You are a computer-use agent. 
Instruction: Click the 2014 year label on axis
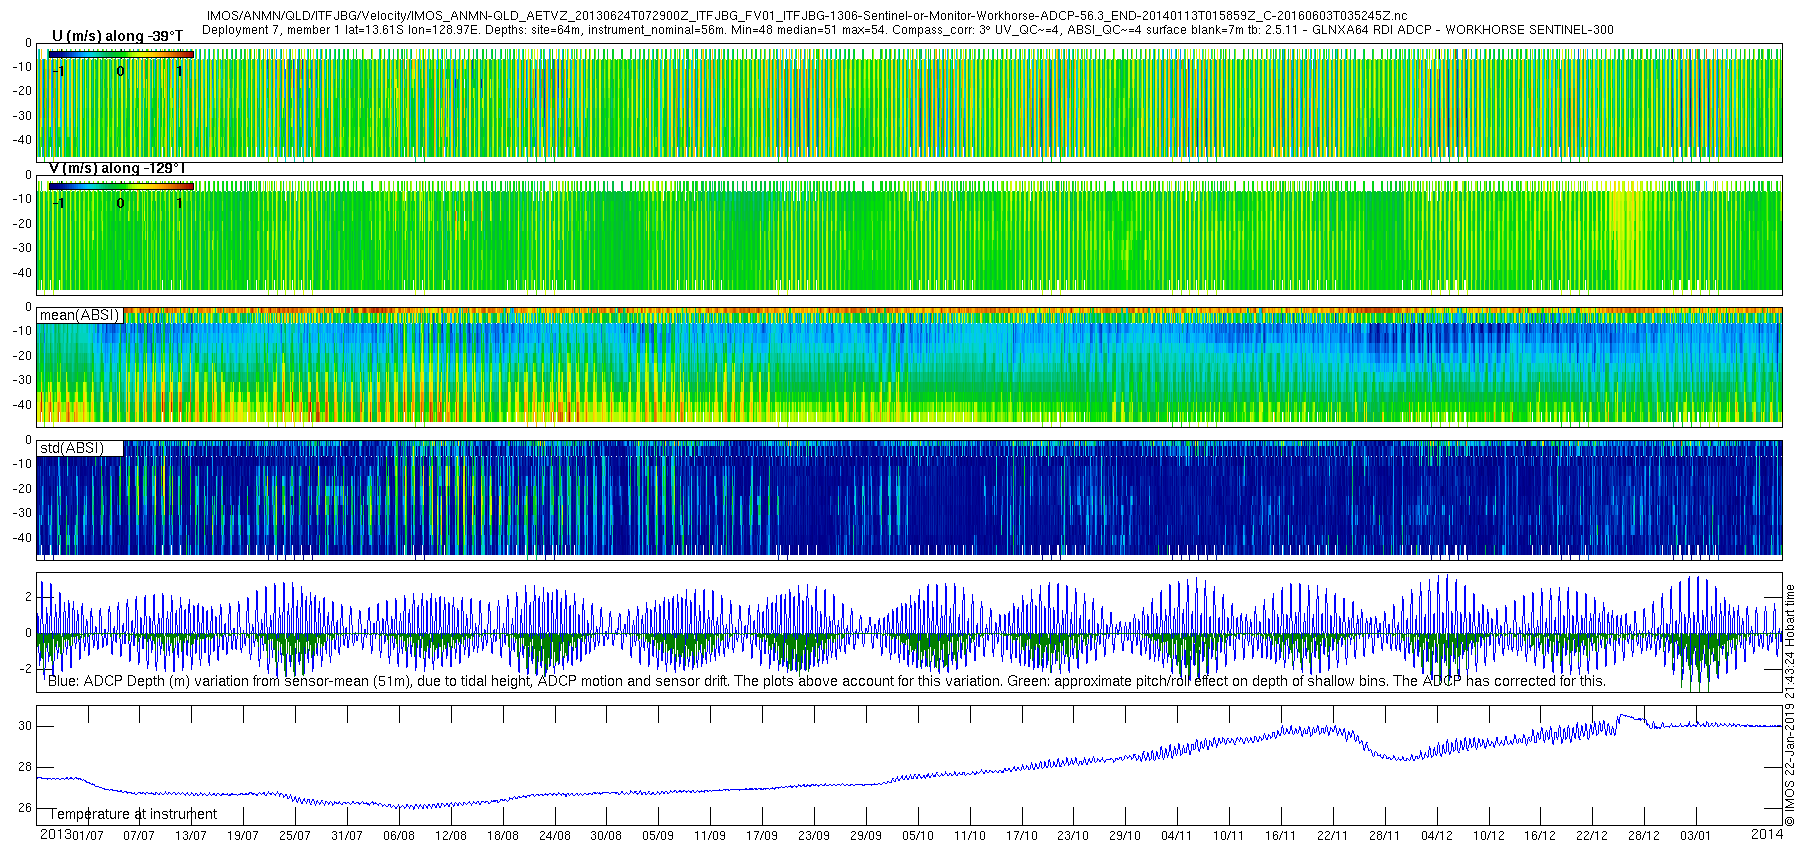pos(1767,835)
